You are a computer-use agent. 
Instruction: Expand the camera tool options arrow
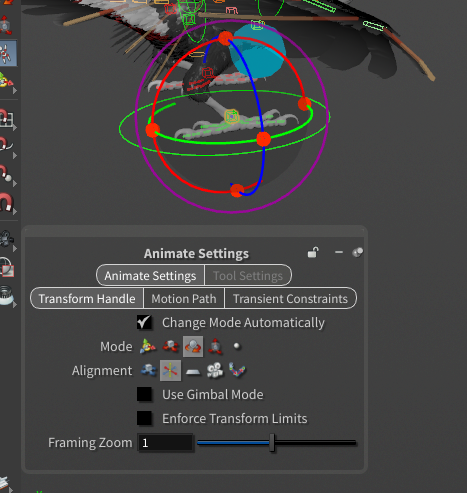point(15,248)
